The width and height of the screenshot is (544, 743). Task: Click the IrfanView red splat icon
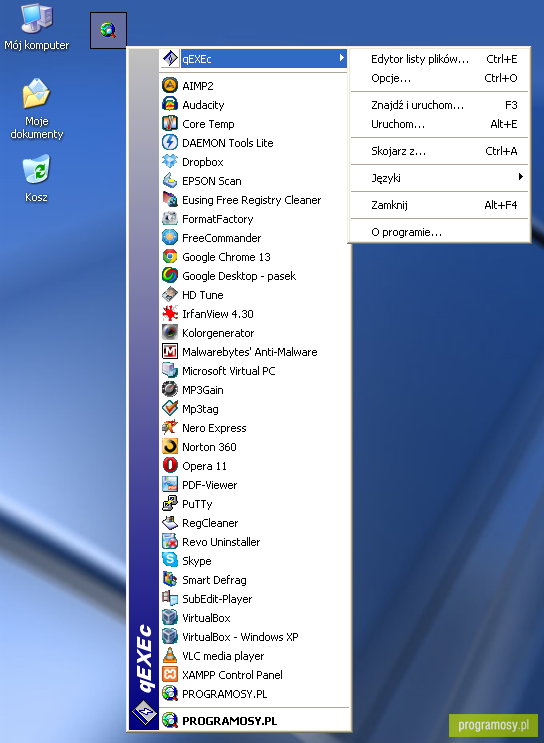pos(170,314)
